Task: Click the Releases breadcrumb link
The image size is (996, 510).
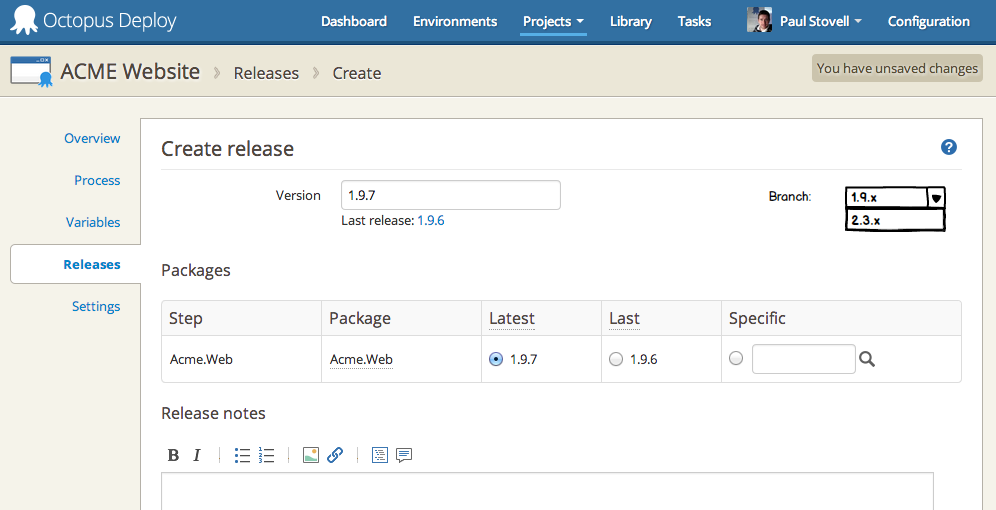Action: [x=266, y=73]
